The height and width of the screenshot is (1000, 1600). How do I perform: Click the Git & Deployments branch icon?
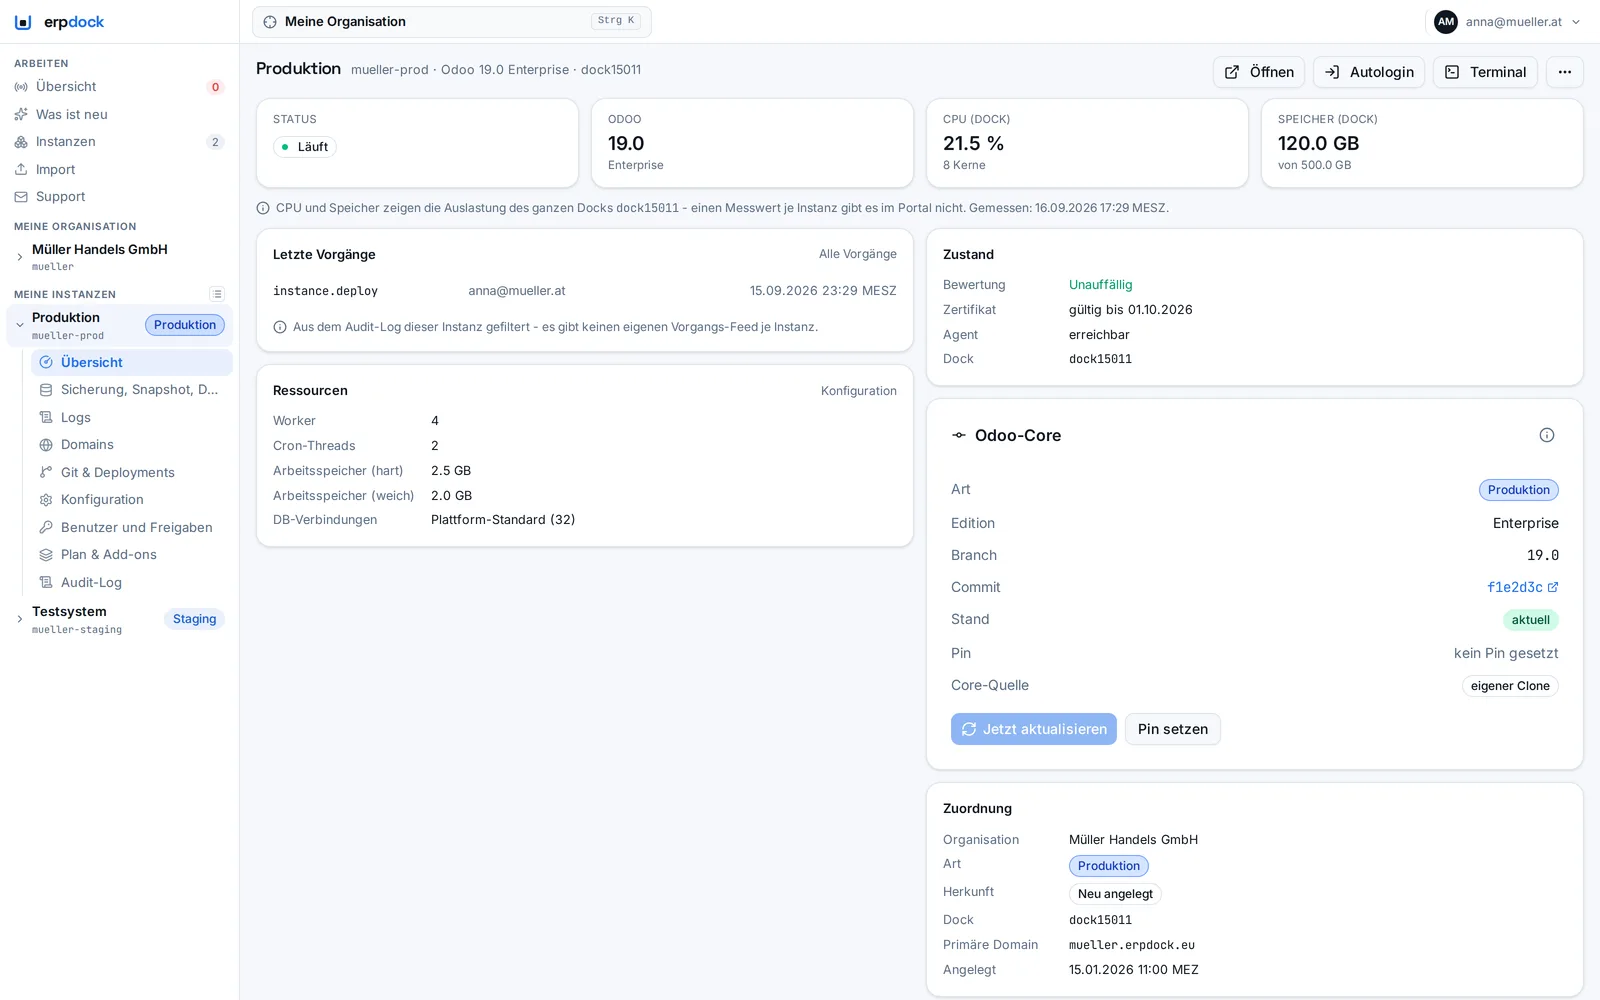coord(46,472)
